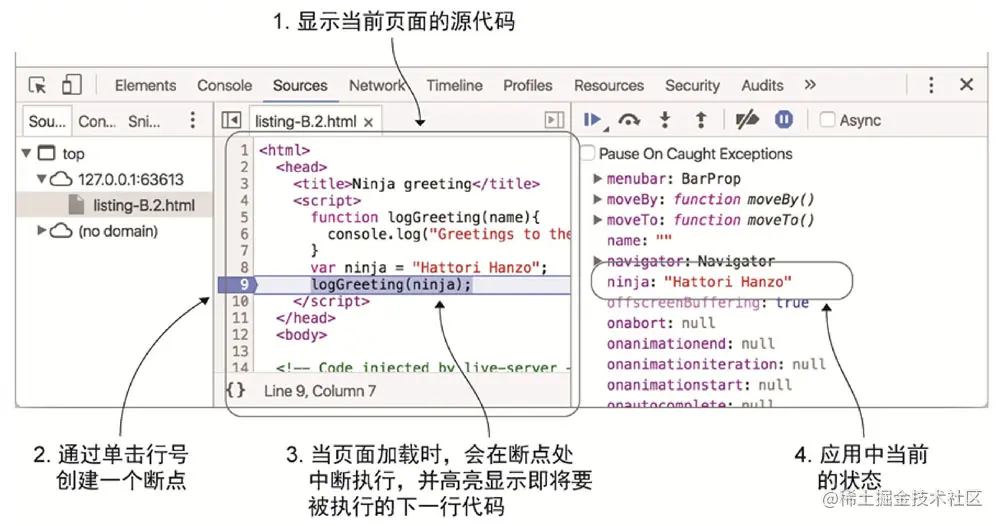Hide the file navigator pane icon
The image size is (1000, 526).
231,120
